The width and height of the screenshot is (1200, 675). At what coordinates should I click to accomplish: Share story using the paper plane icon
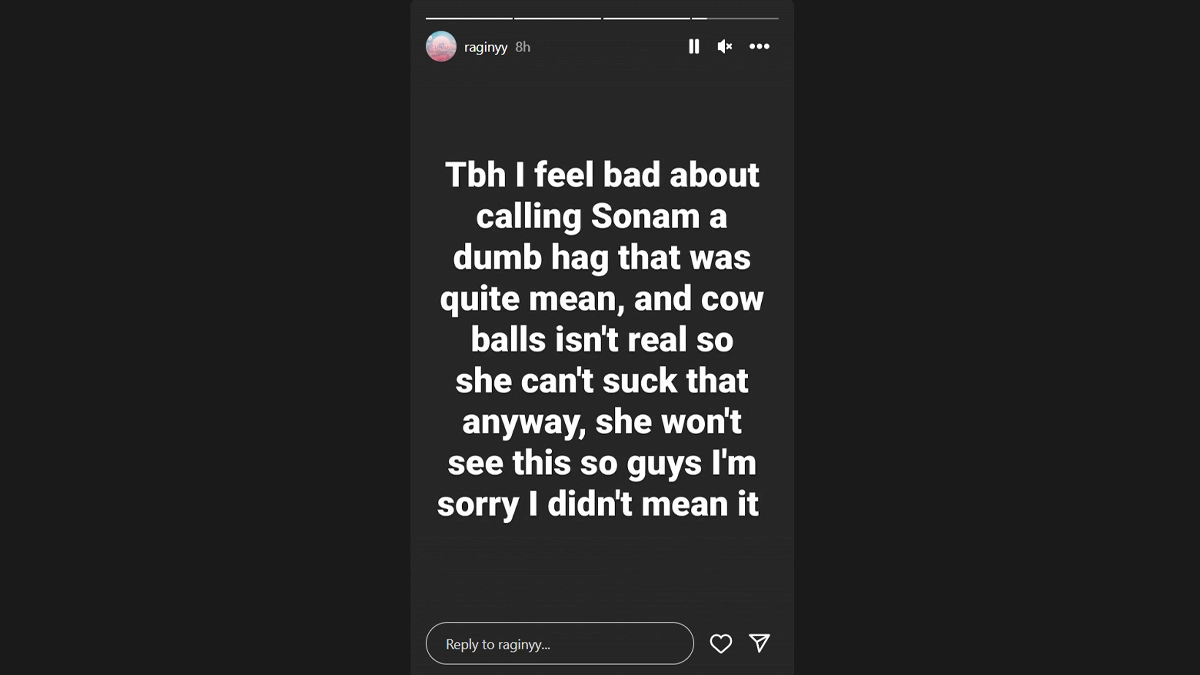[x=760, y=643]
